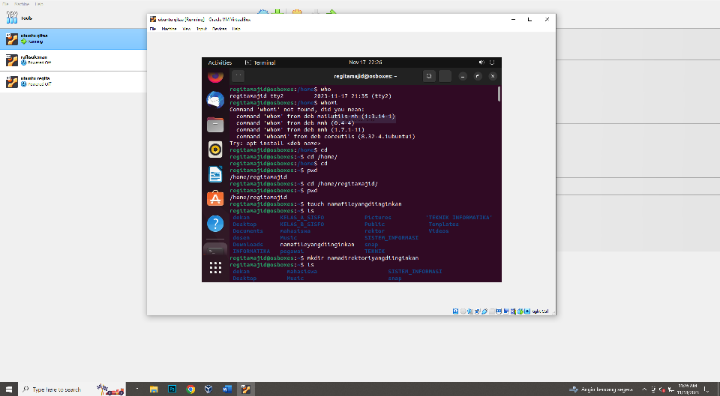Click the Downloads folder name in terminal

pyautogui.click(x=248, y=244)
